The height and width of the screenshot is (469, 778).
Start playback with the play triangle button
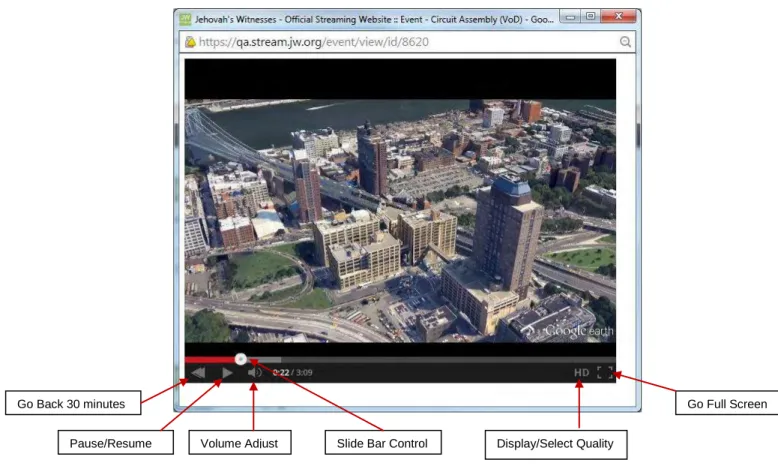click(227, 373)
